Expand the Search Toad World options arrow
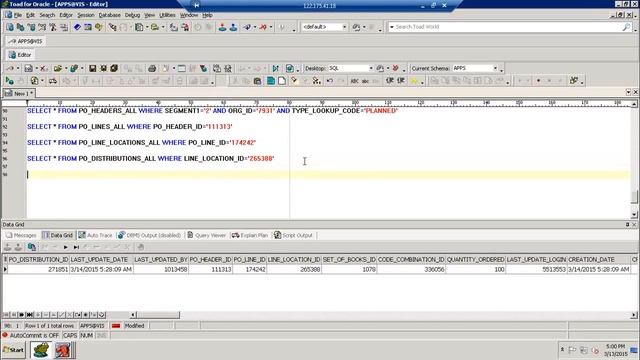Image resolution: width=640 pixels, height=360 pixels. click(392, 27)
